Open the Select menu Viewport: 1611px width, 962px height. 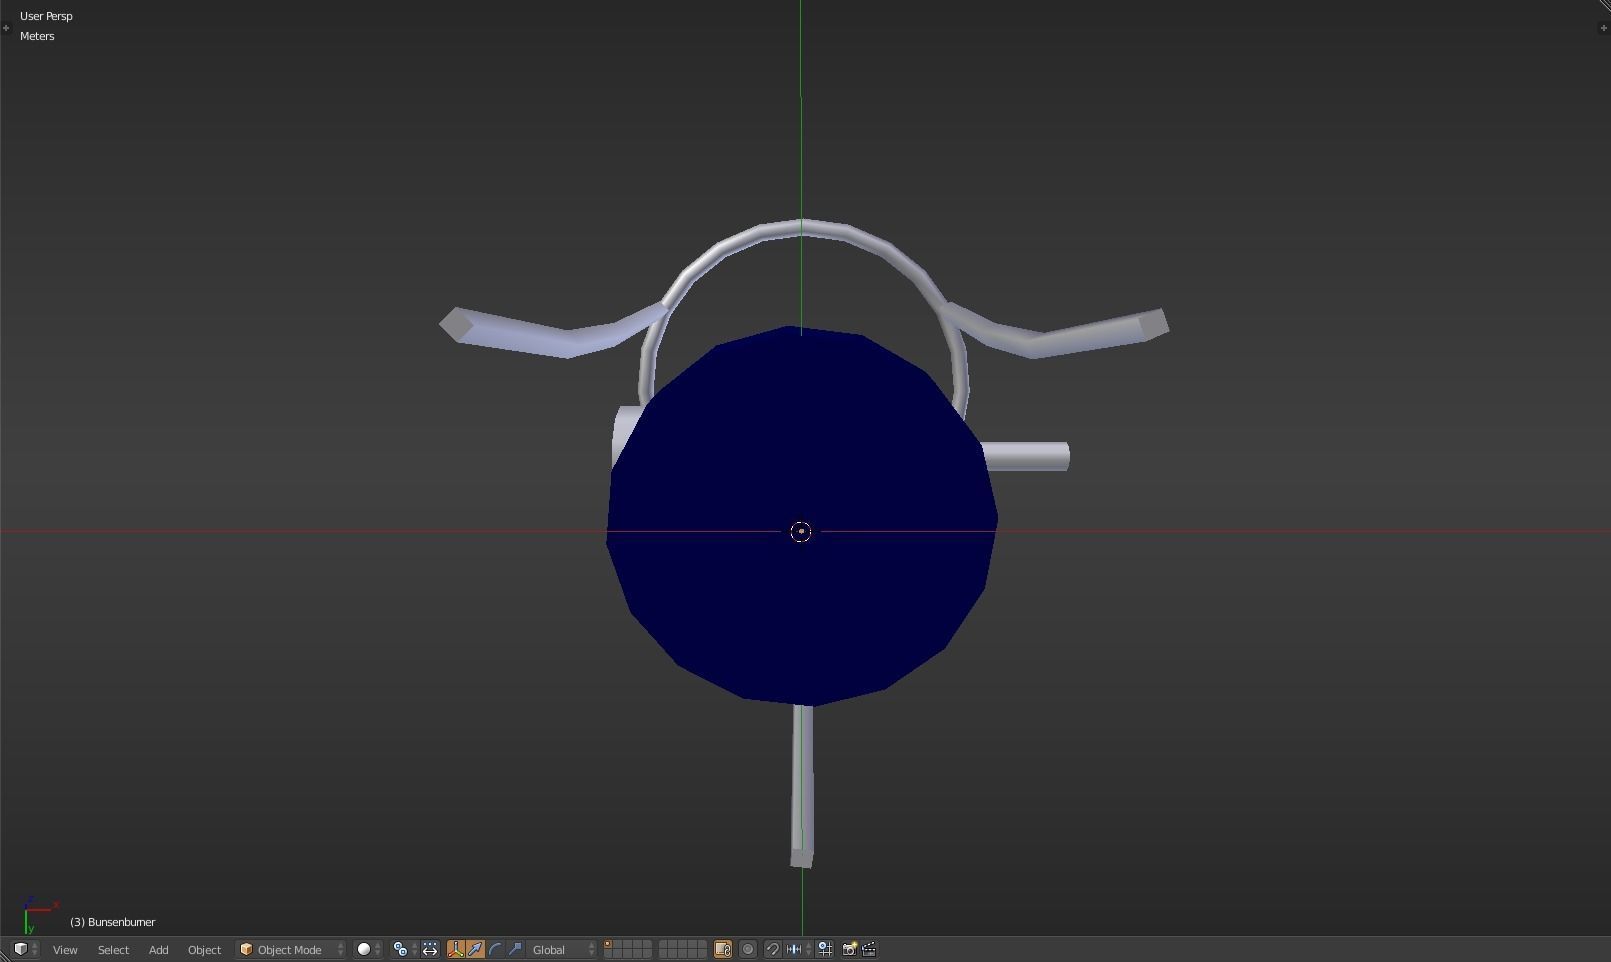113,950
